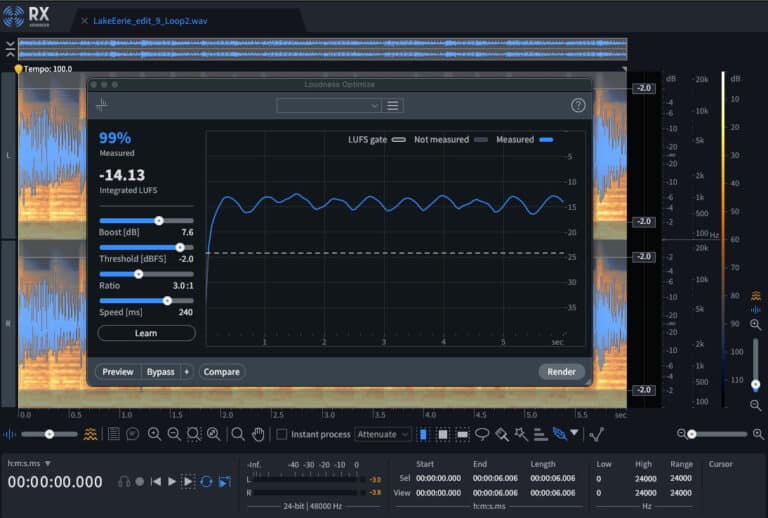Open the preset list menu icon
Screen dimensions: 768x518
(x=393, y=105)
